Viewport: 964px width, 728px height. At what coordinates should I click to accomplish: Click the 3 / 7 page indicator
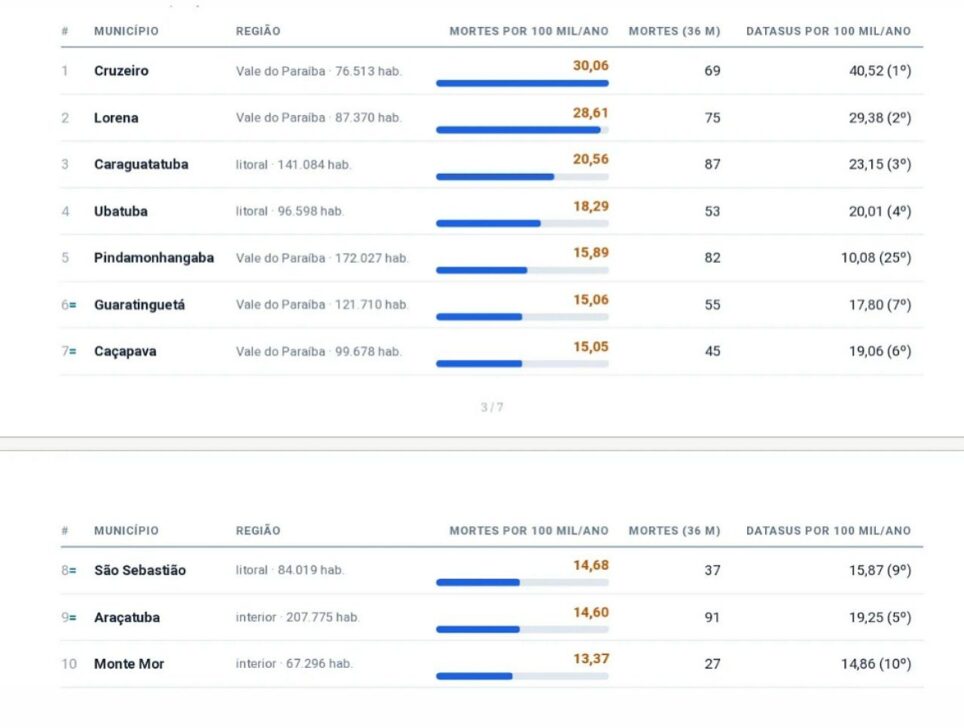click(492, 407)
